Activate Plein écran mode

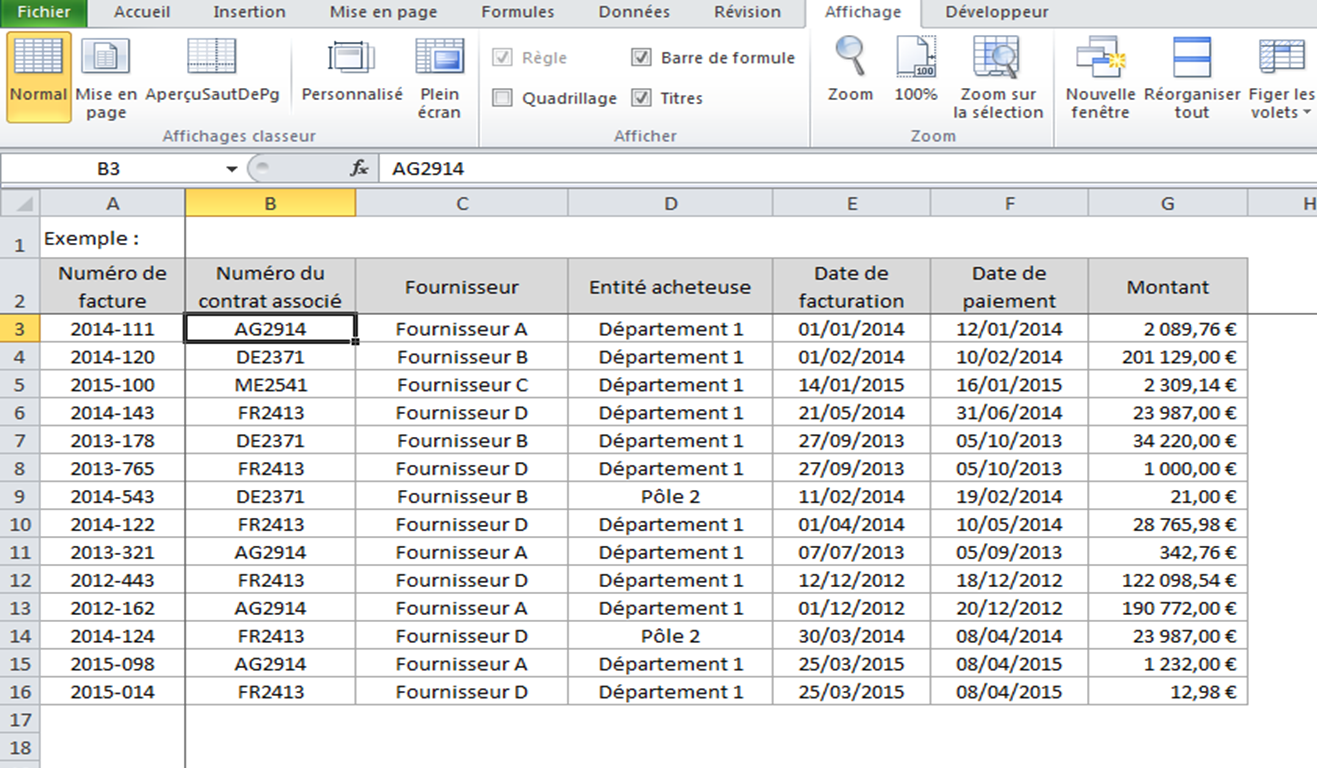pos(438,76)
